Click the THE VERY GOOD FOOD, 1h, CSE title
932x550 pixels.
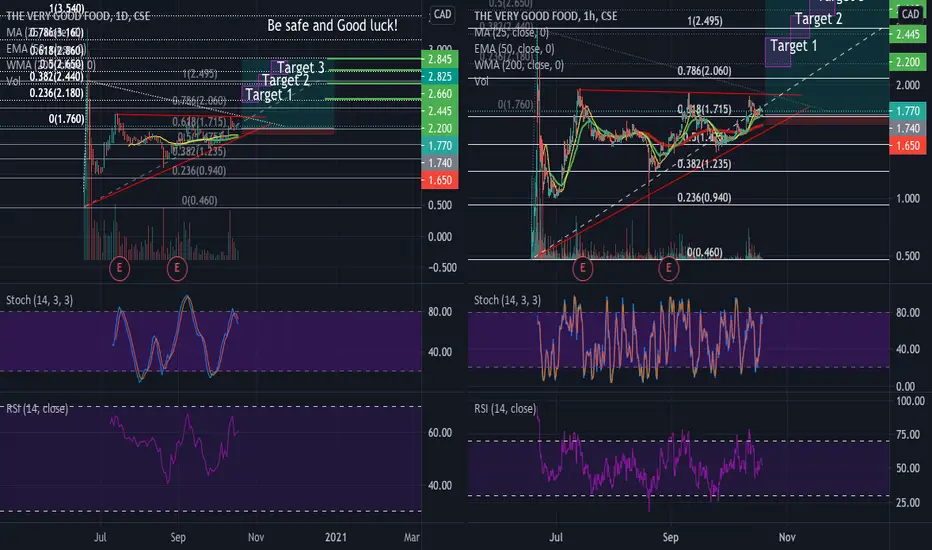tap(546, 16)
